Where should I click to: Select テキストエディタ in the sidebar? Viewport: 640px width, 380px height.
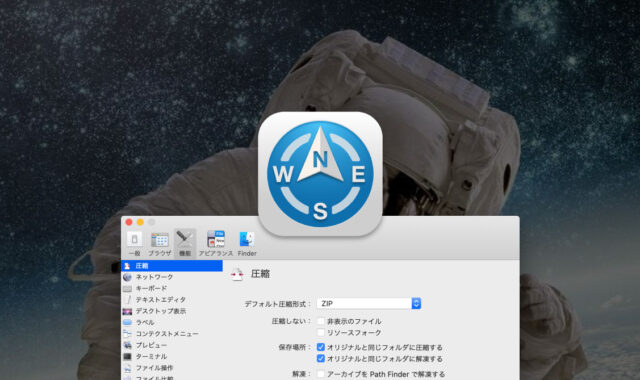click(172, 300)
